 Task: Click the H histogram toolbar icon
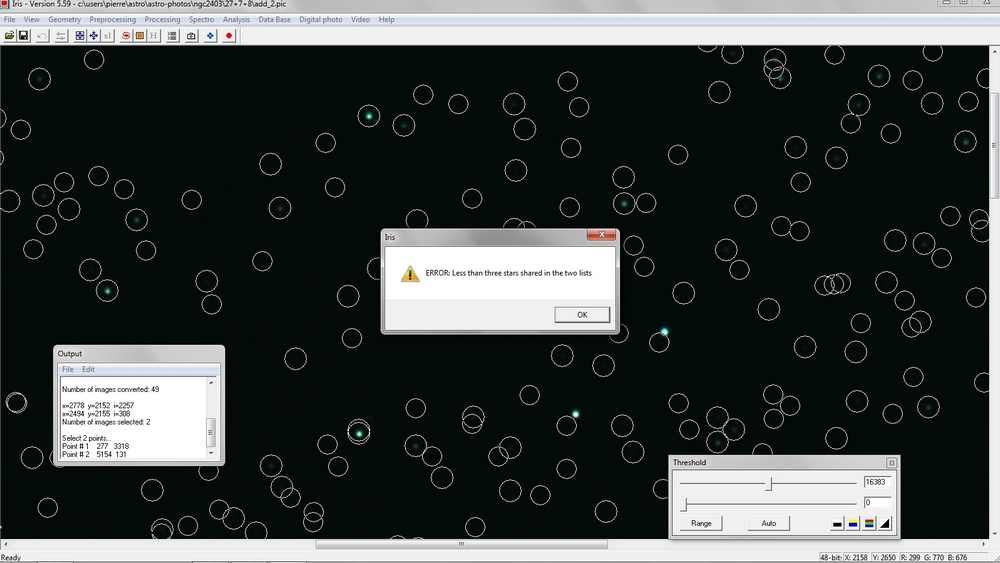pos(154,36)
